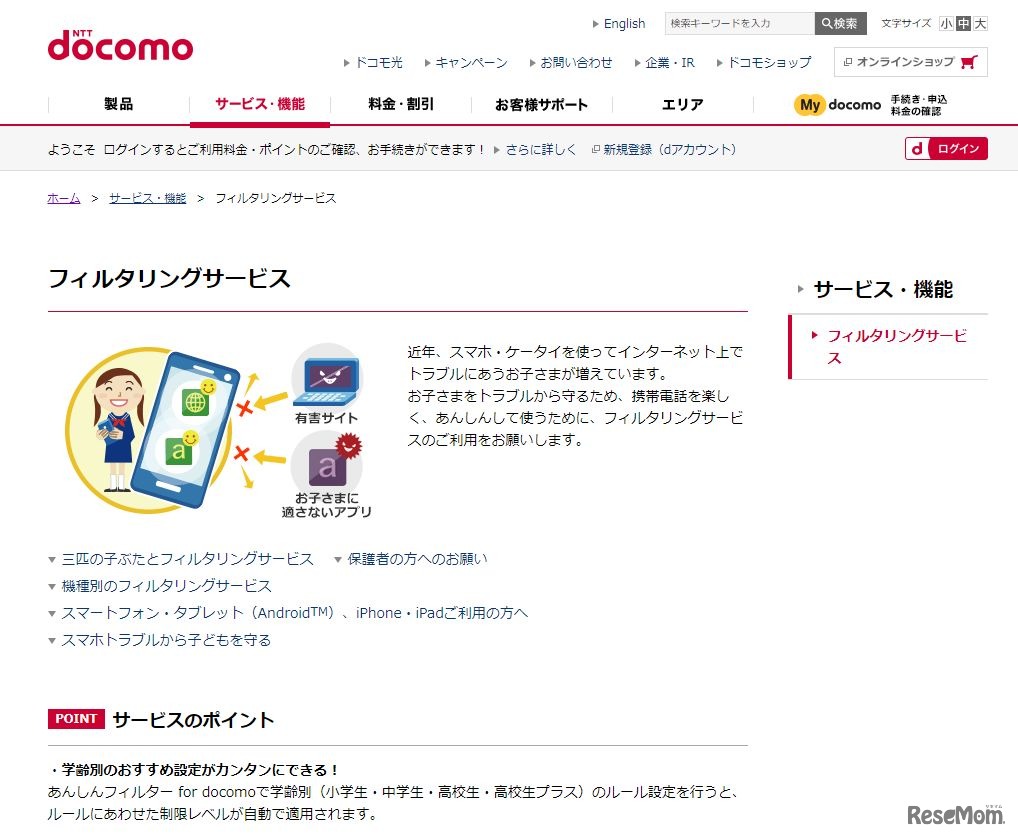Set text size to 中
The image size is (1018, 838).
(x=963, y=23)
